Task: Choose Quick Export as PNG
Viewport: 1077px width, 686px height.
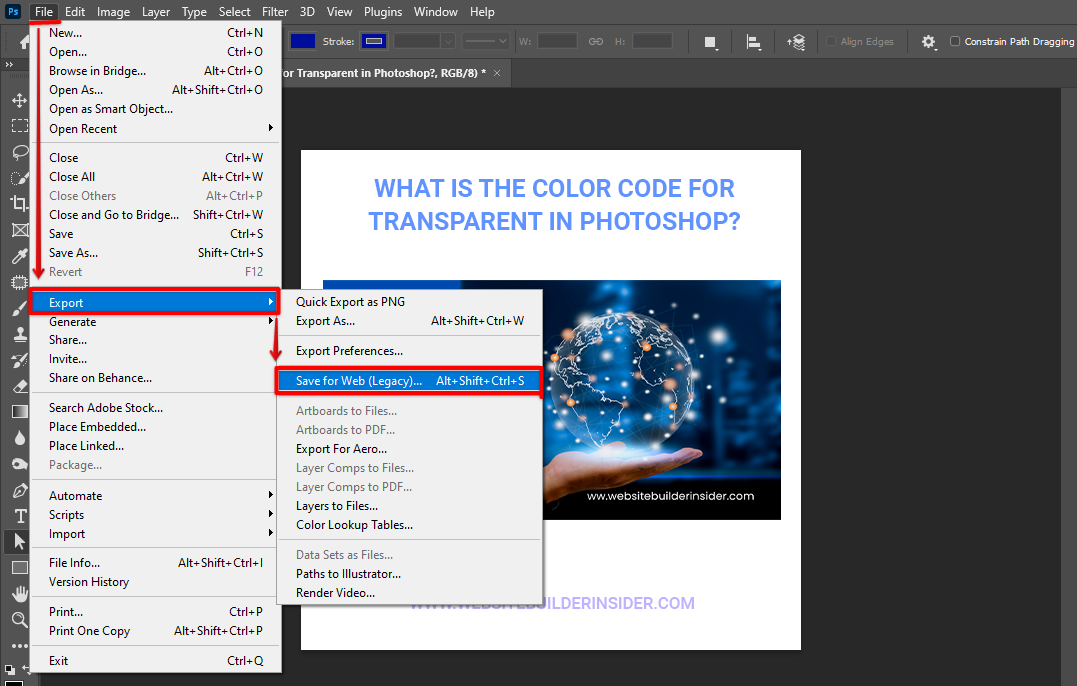Action: click(x=350, y=302)
